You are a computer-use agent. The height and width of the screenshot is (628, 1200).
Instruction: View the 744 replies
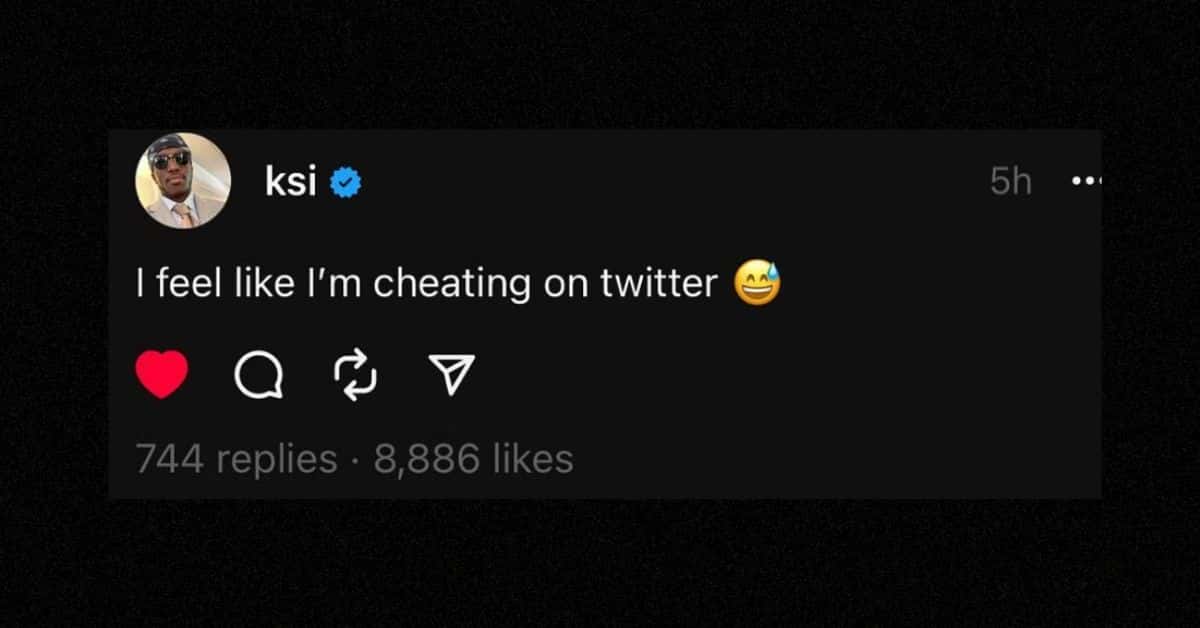click(x=236, y=459)
